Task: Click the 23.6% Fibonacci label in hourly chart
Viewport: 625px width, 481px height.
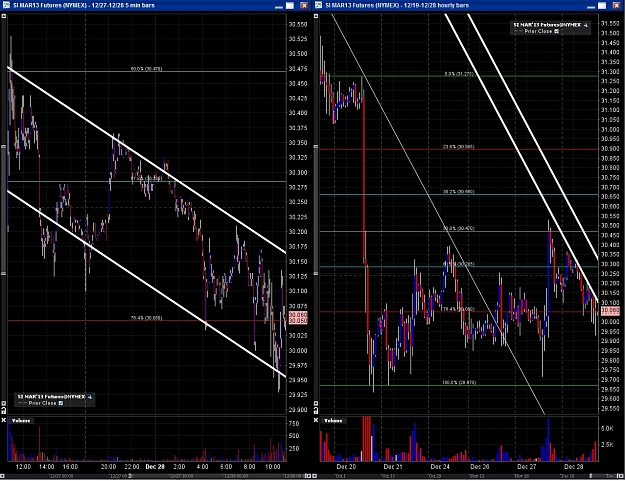Action: [459, 147]
